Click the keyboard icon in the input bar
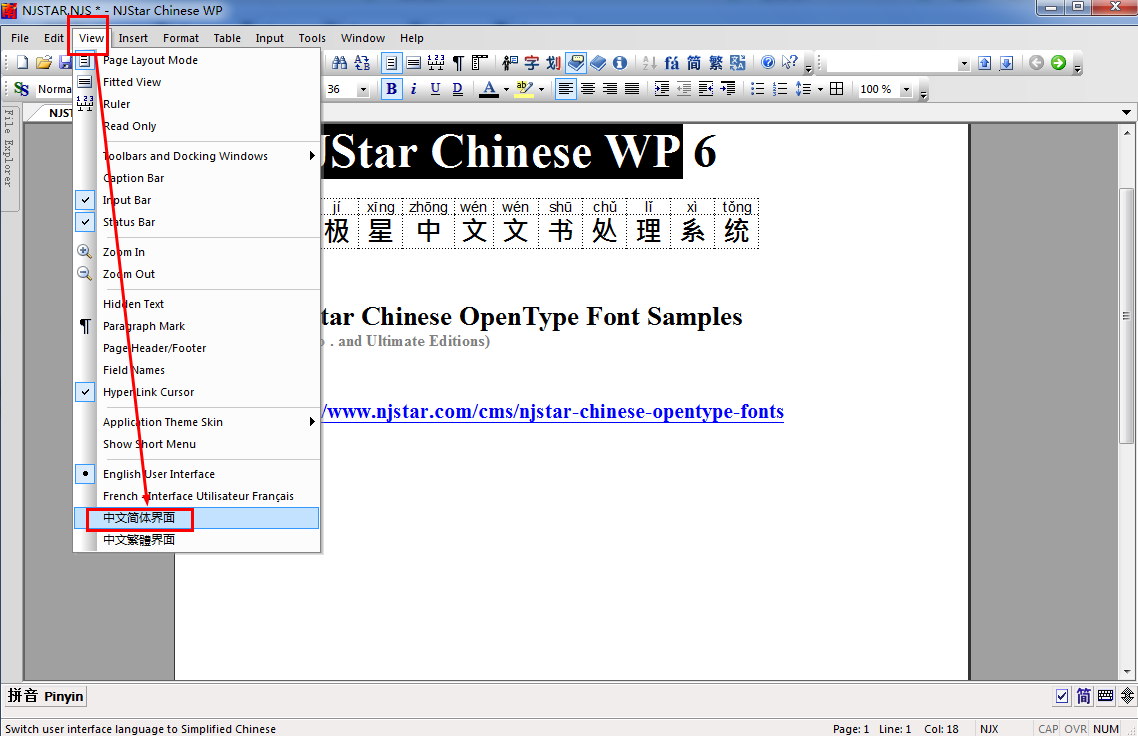 click(x=1105, y=696)
